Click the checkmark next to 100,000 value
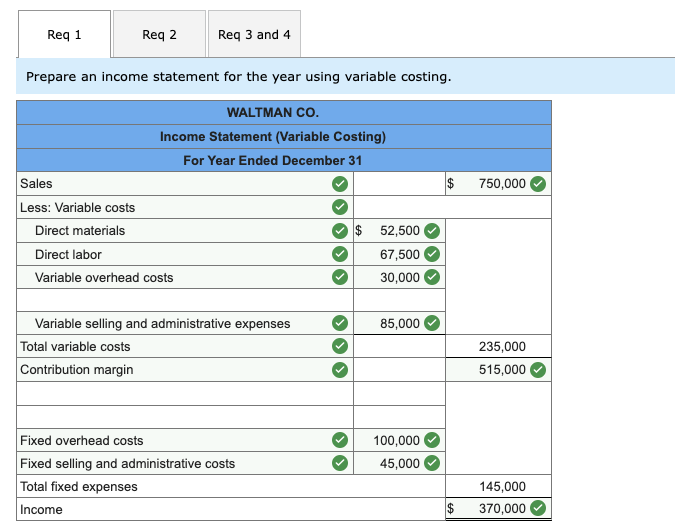Viewport: 675px width, 526px height. [x=432, y=440]
